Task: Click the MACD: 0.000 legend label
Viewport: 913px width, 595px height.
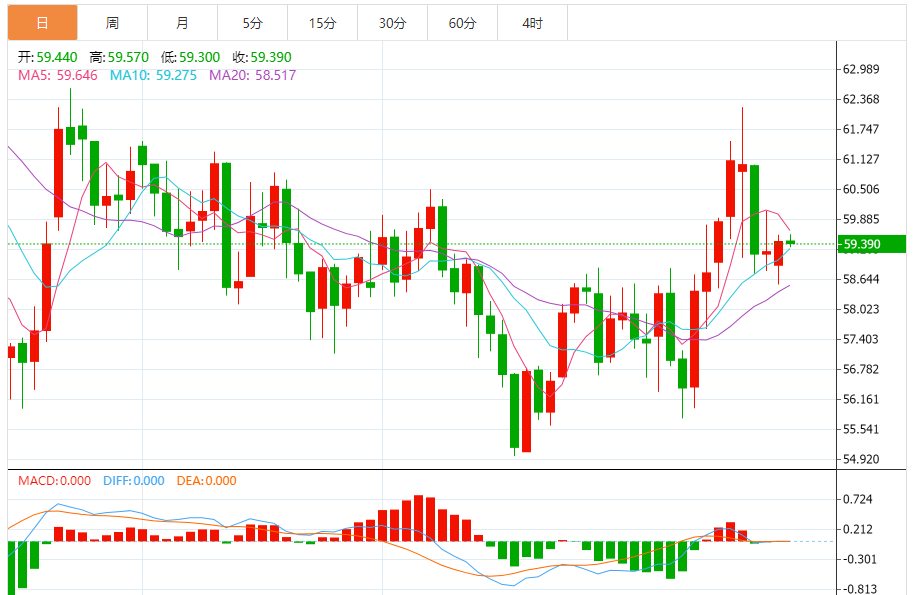Action: pyautogui.click(x=55, y=481)
